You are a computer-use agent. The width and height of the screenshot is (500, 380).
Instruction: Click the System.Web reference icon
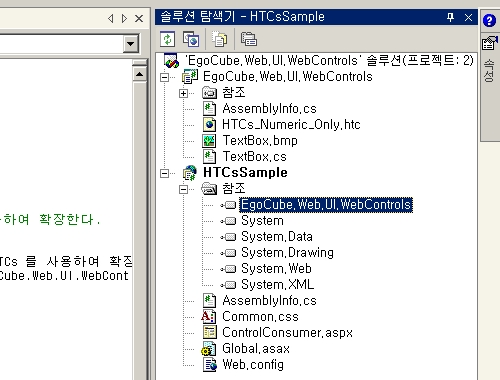click(x=228, y=269)
